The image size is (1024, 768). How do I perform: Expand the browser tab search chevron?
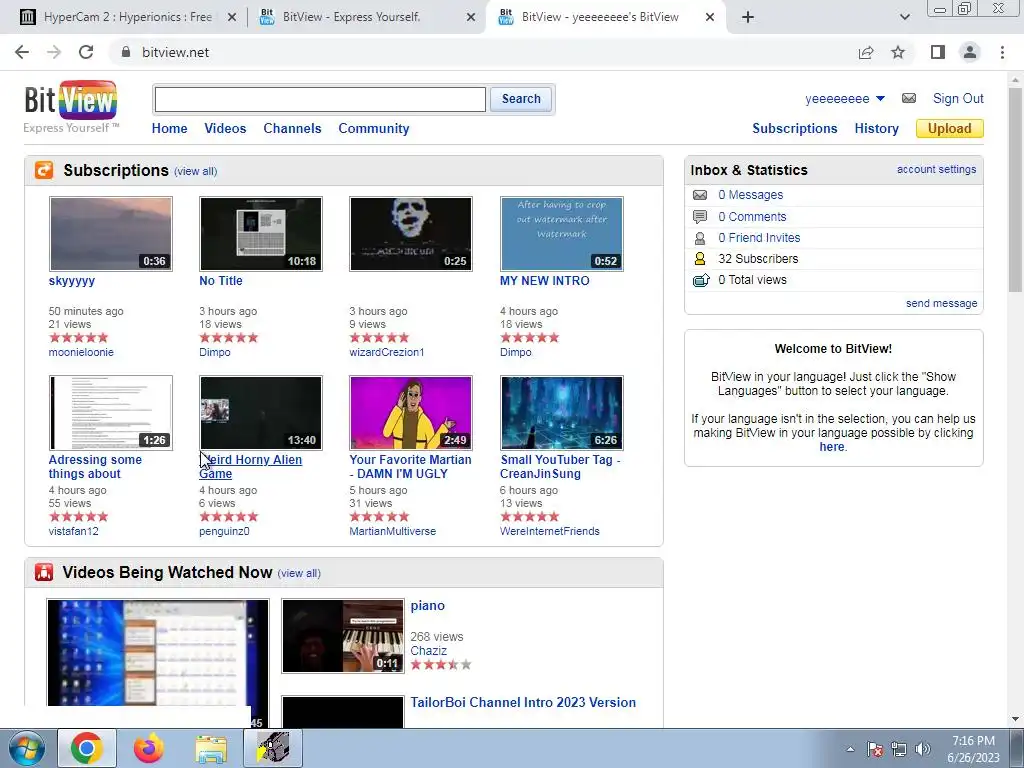click(x=904, y=17)
